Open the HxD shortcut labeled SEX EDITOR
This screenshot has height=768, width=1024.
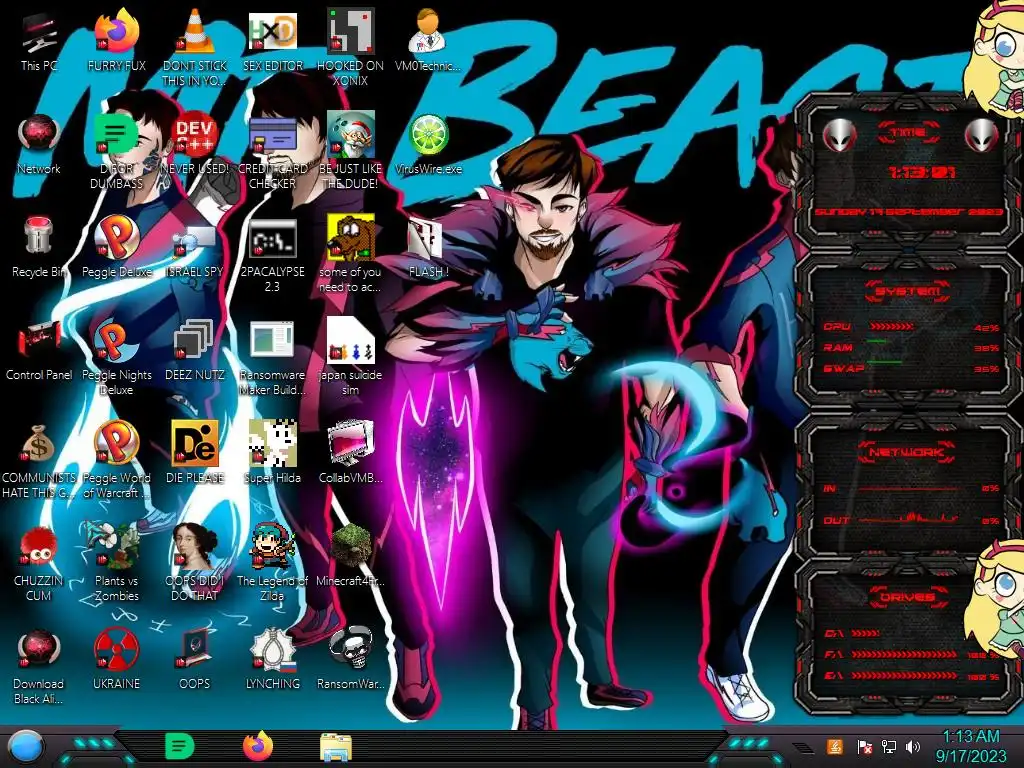point(272,41)
